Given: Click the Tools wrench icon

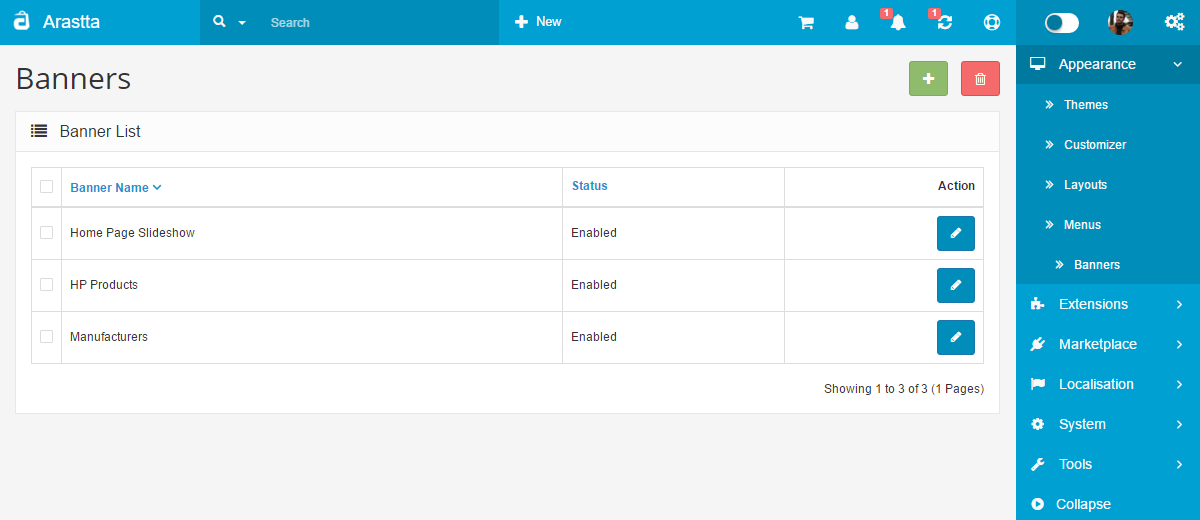Looking at the screenshot, I should click(x=1038, y=464).
